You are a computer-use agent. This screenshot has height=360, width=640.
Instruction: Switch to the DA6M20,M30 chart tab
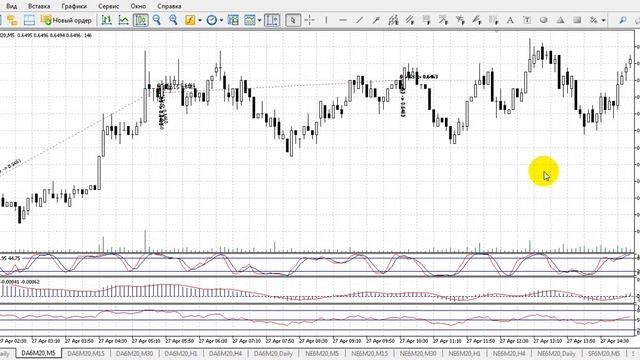[x=134, y=353]
